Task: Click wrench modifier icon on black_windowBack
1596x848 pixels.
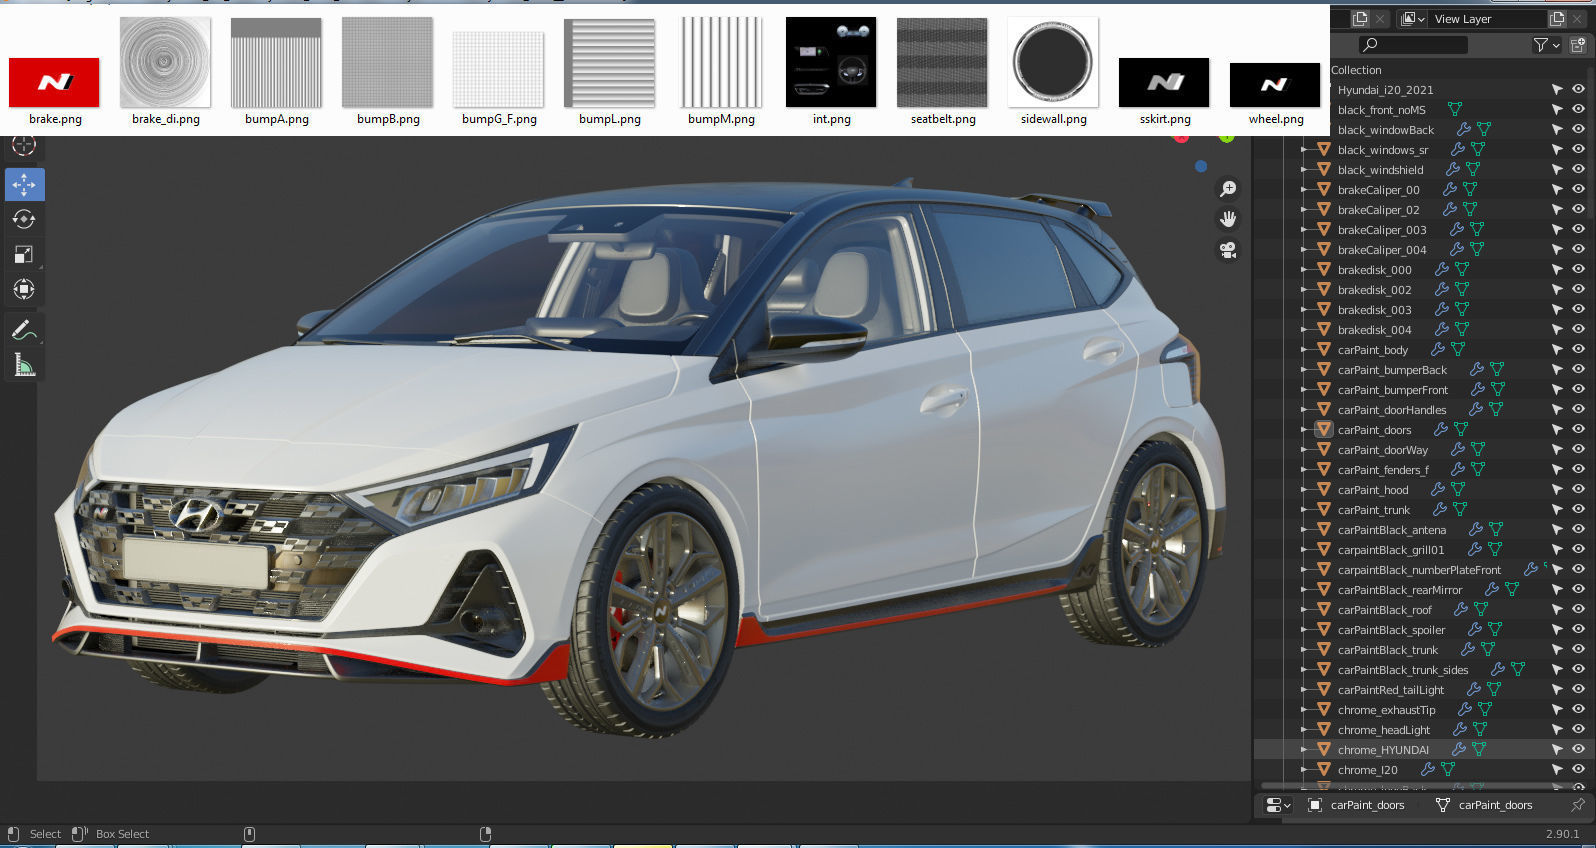Action: [x=1463, y=129]
